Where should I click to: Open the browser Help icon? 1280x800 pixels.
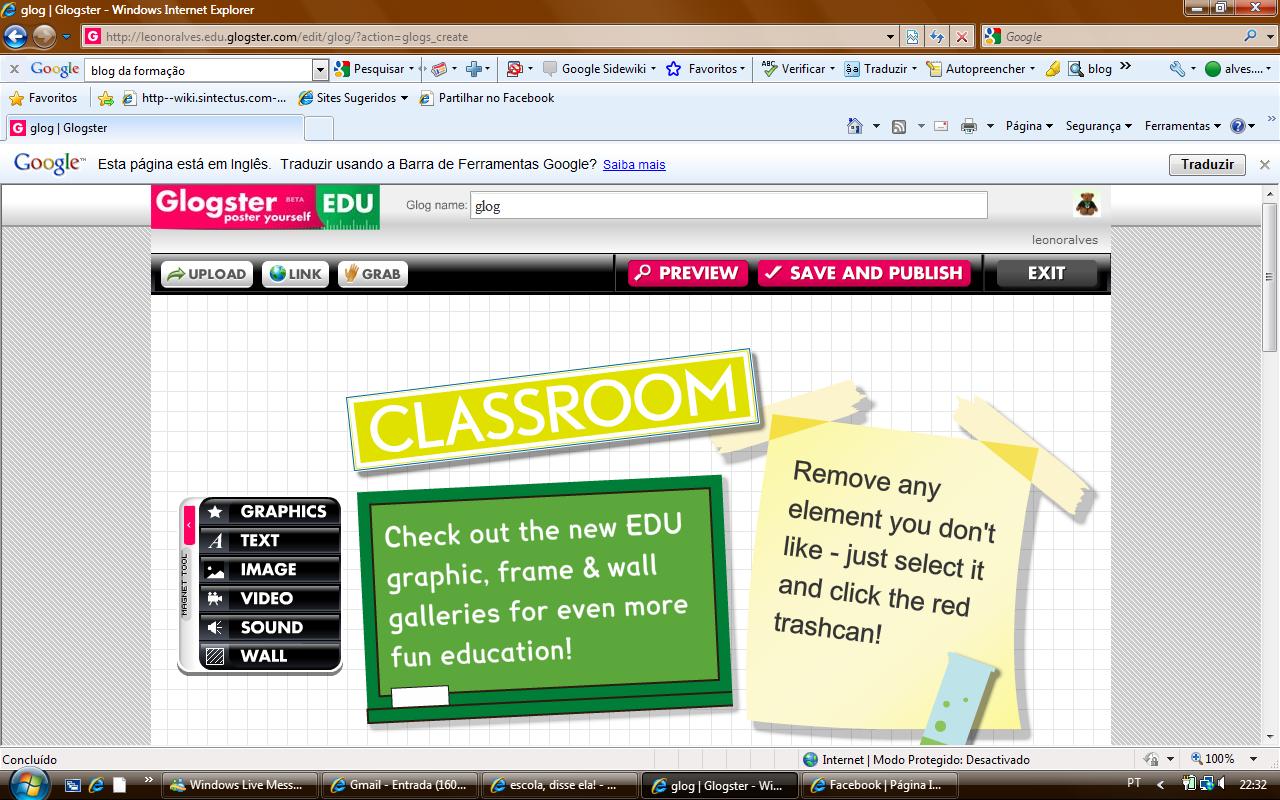click(1238, 126)
